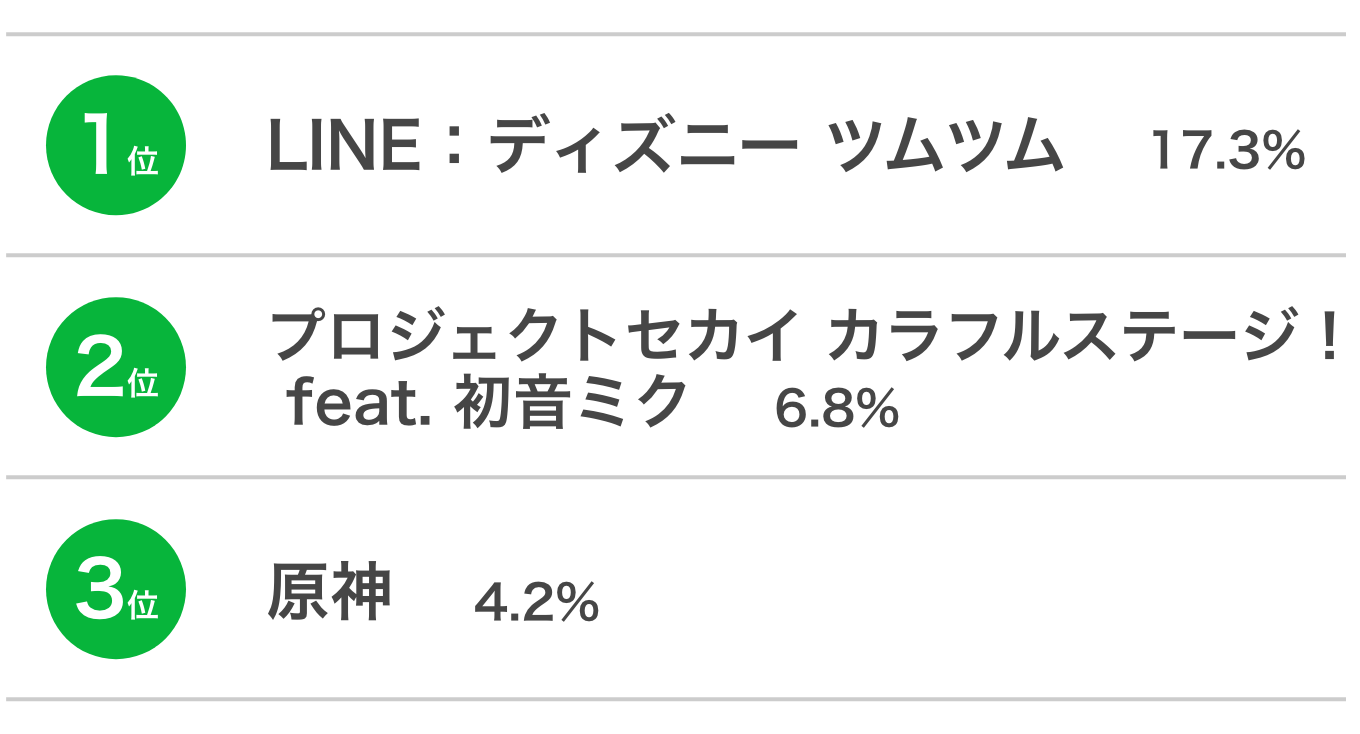The image size is (1360, 734).
Task: Open the 原神 game title
Action: 329,593
